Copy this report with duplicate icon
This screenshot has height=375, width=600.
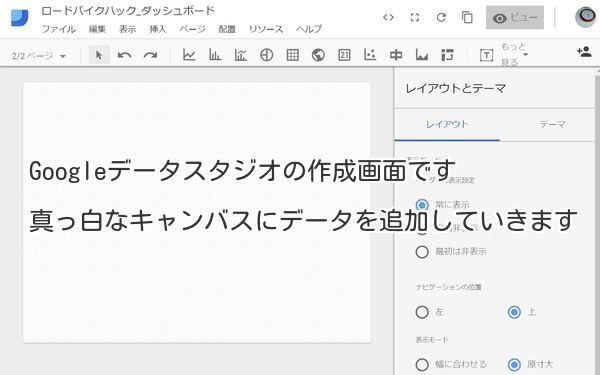click(x=467, y=17)
